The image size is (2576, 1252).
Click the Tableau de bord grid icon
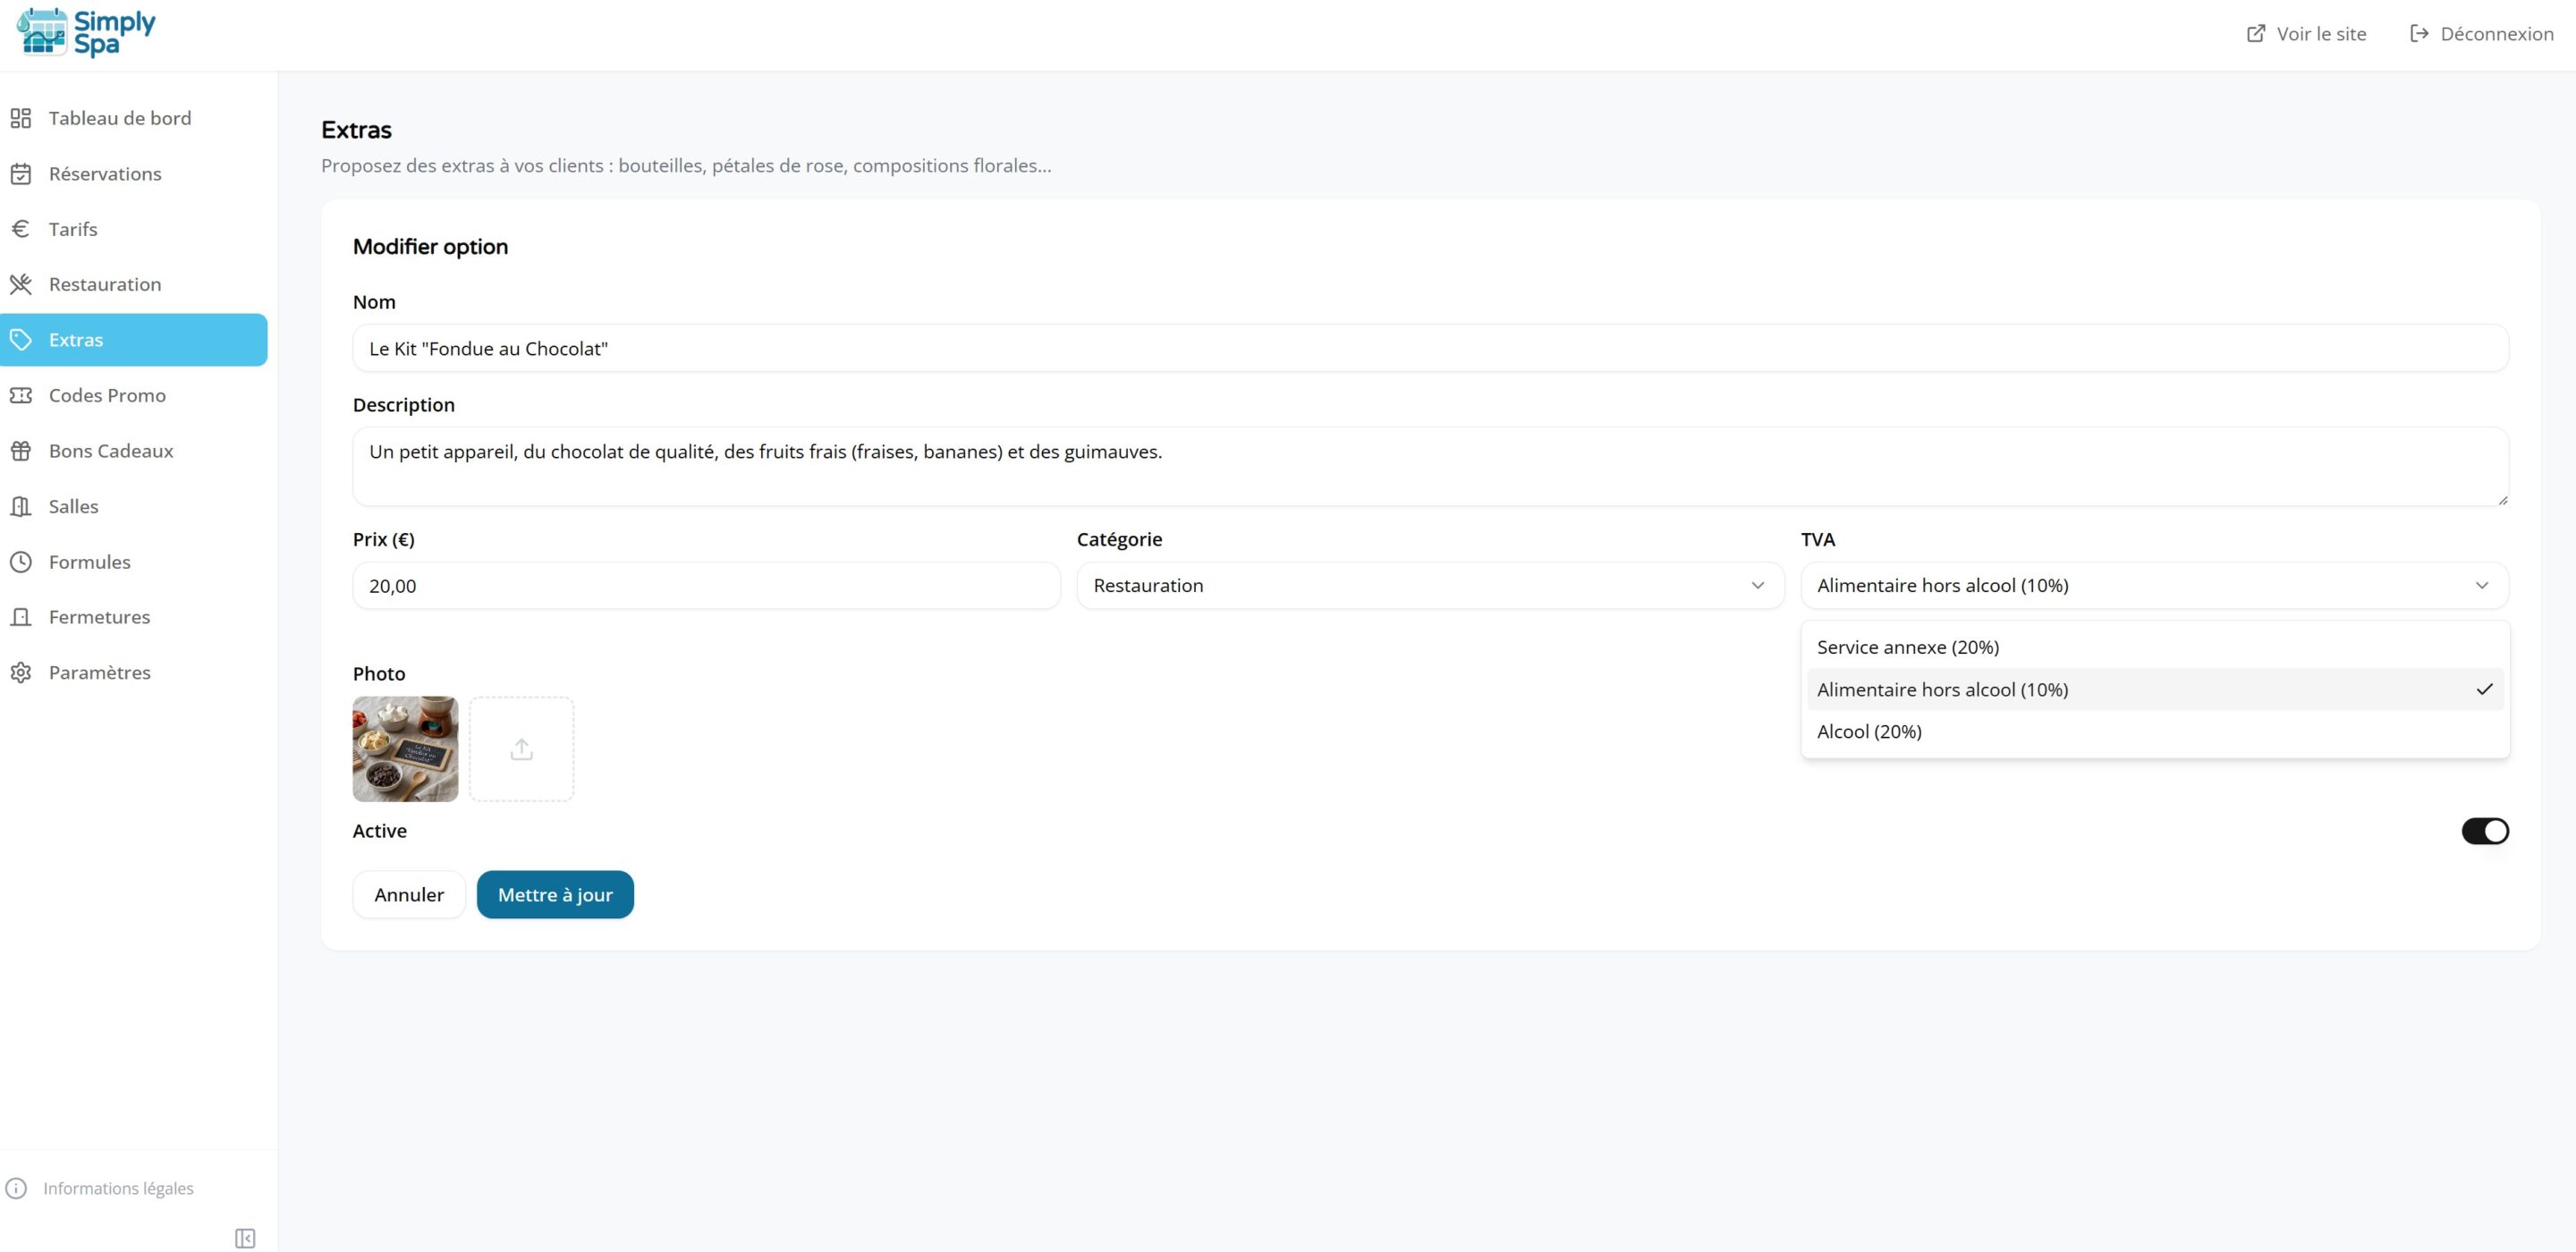[21, 118]
